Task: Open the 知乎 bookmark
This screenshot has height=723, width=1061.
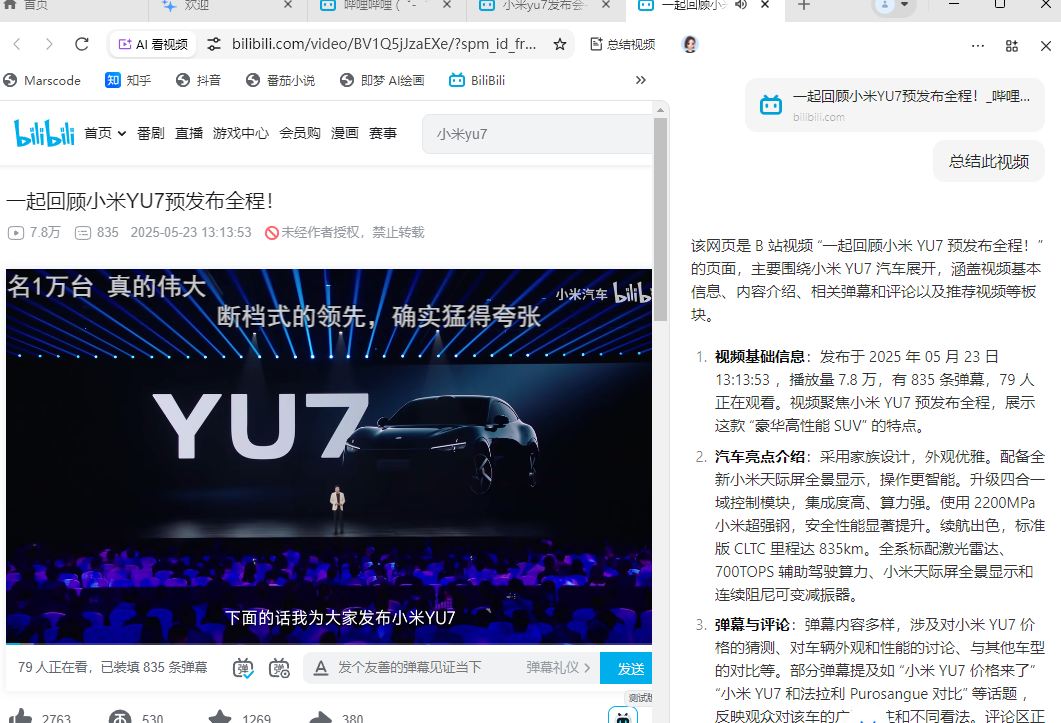Action: click(x=128, y=81)
